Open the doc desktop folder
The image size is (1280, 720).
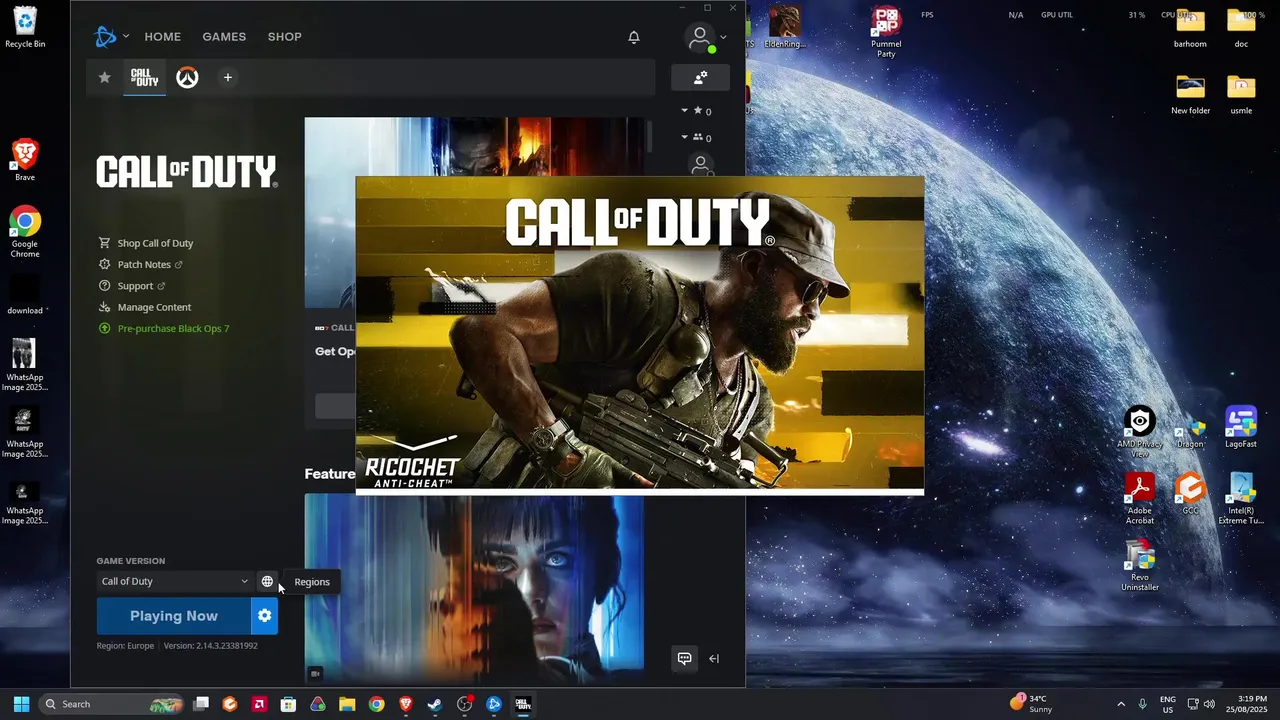click(1241, 28)
